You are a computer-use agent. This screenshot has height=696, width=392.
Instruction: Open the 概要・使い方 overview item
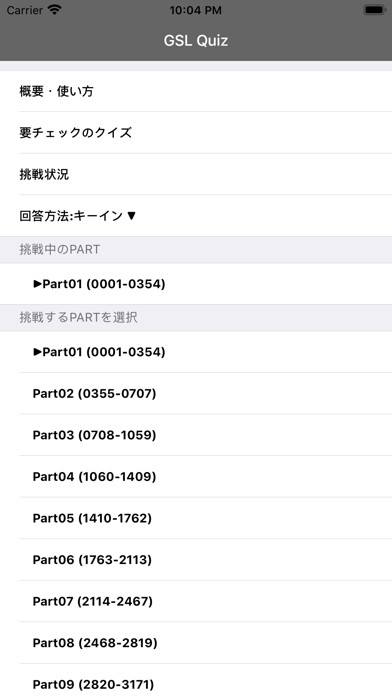point(196,91)
